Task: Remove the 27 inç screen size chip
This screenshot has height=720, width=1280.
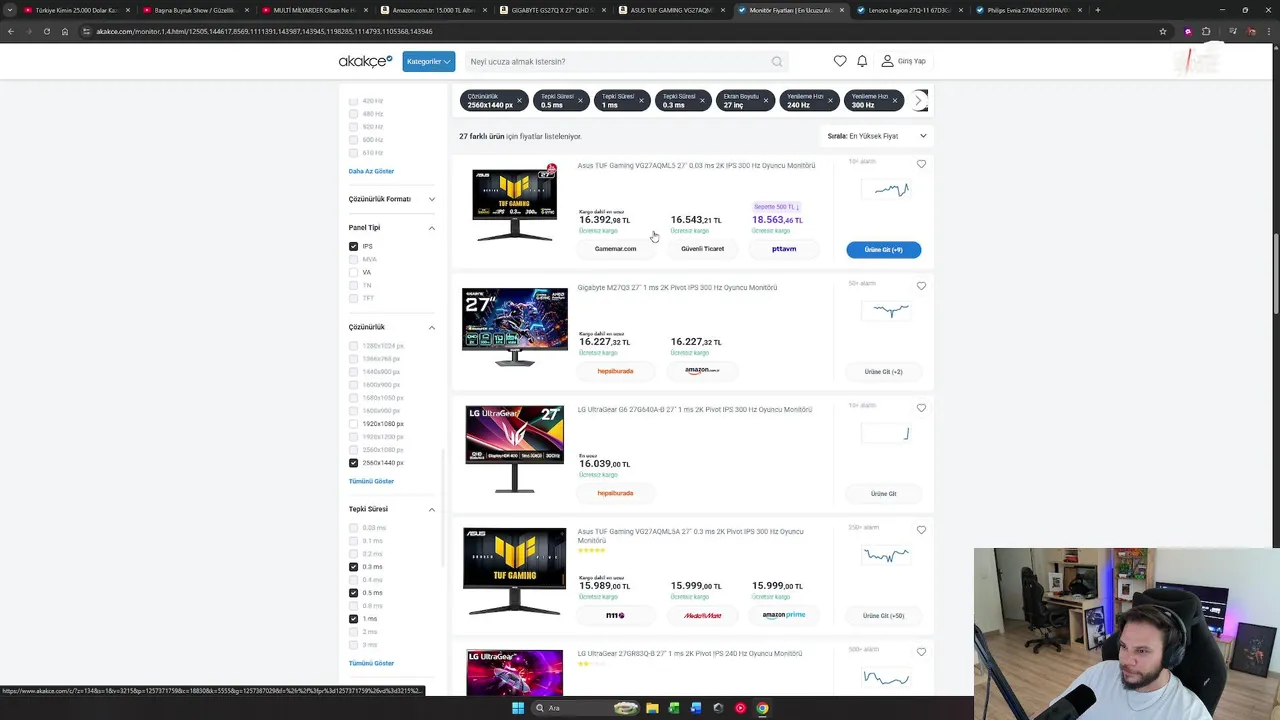Action: coord(766,100)
